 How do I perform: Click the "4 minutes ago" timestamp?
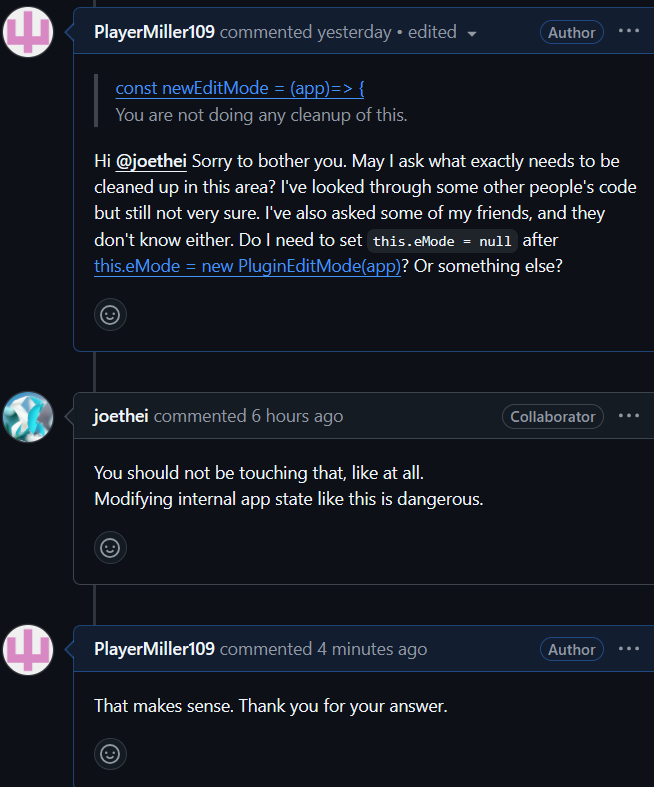[372, 649]
